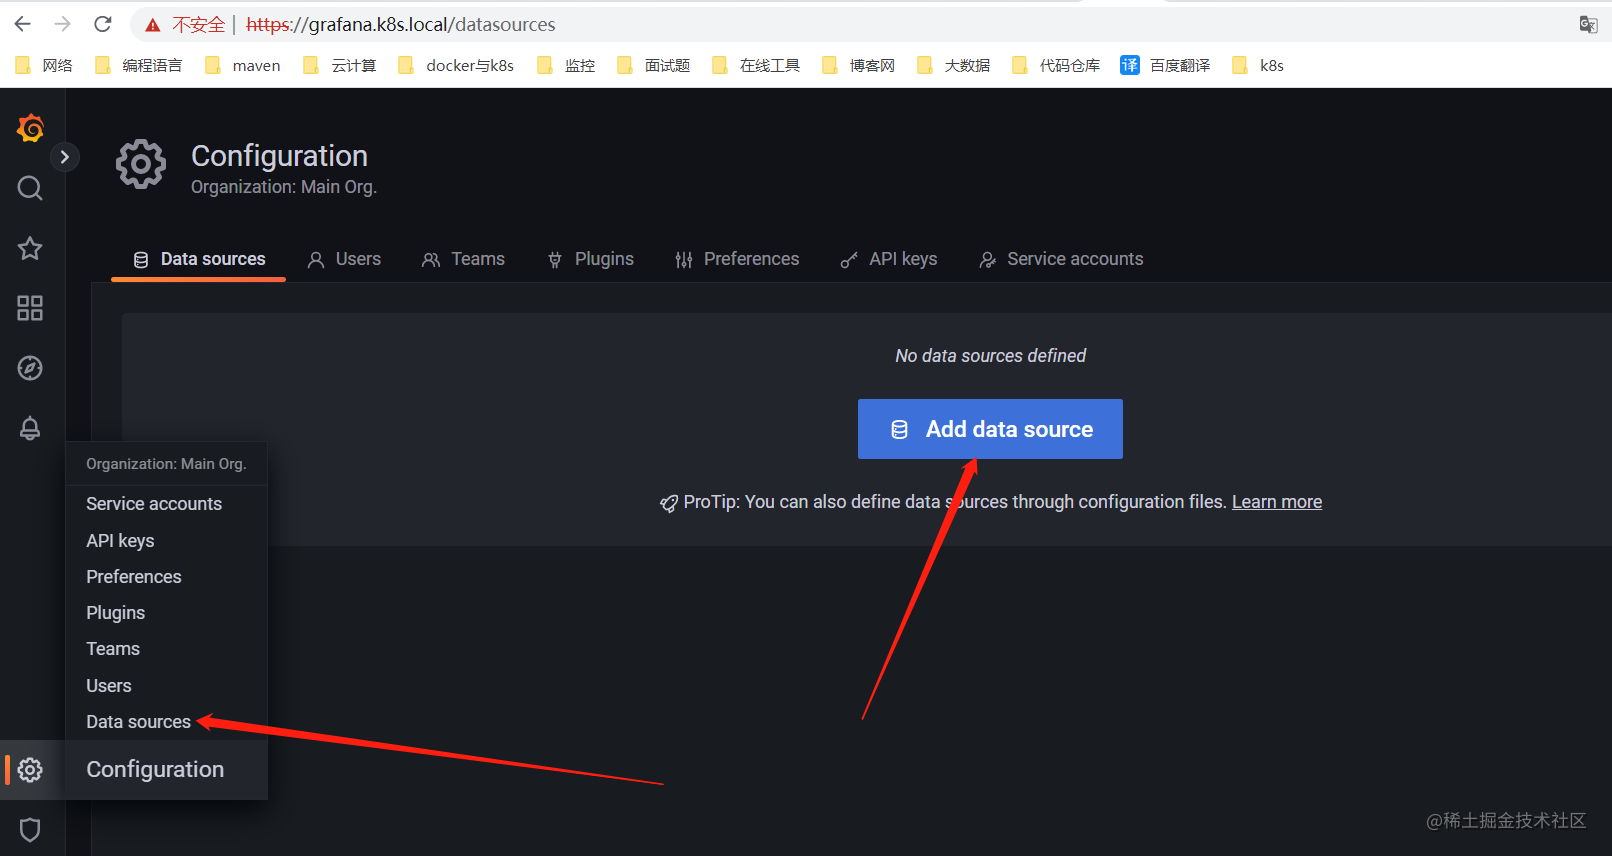Open the k8s bookmark folder

tap(1258, 65)
